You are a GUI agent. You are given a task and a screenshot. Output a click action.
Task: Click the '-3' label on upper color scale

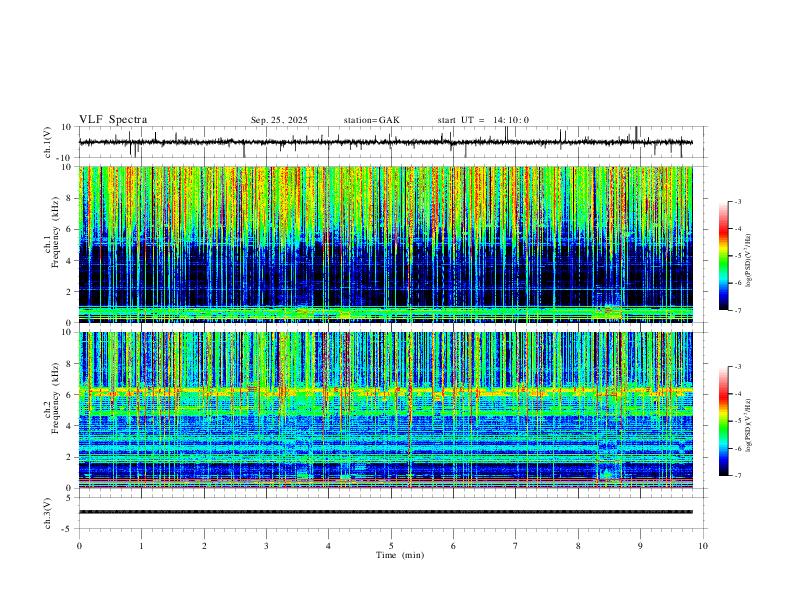click(738, 201)
